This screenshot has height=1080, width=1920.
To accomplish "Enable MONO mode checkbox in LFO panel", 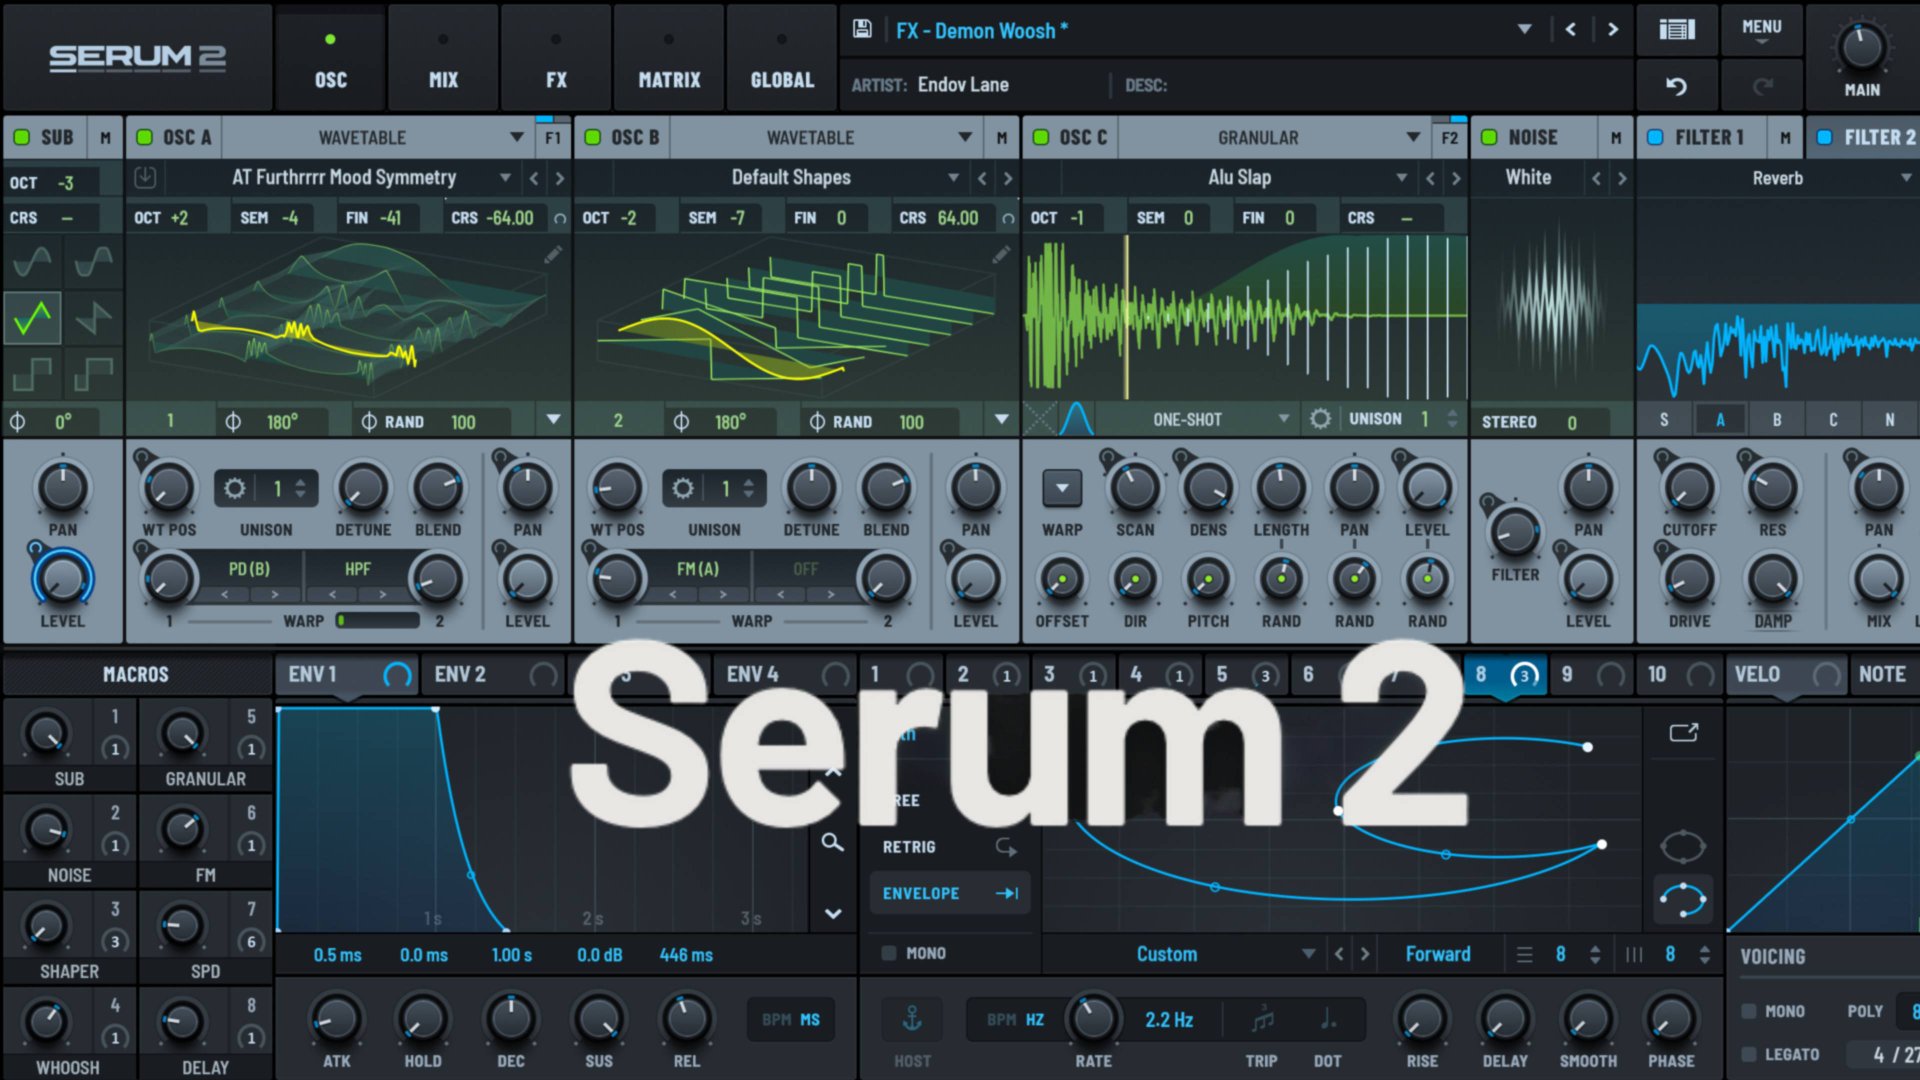I will coord(886,953).
